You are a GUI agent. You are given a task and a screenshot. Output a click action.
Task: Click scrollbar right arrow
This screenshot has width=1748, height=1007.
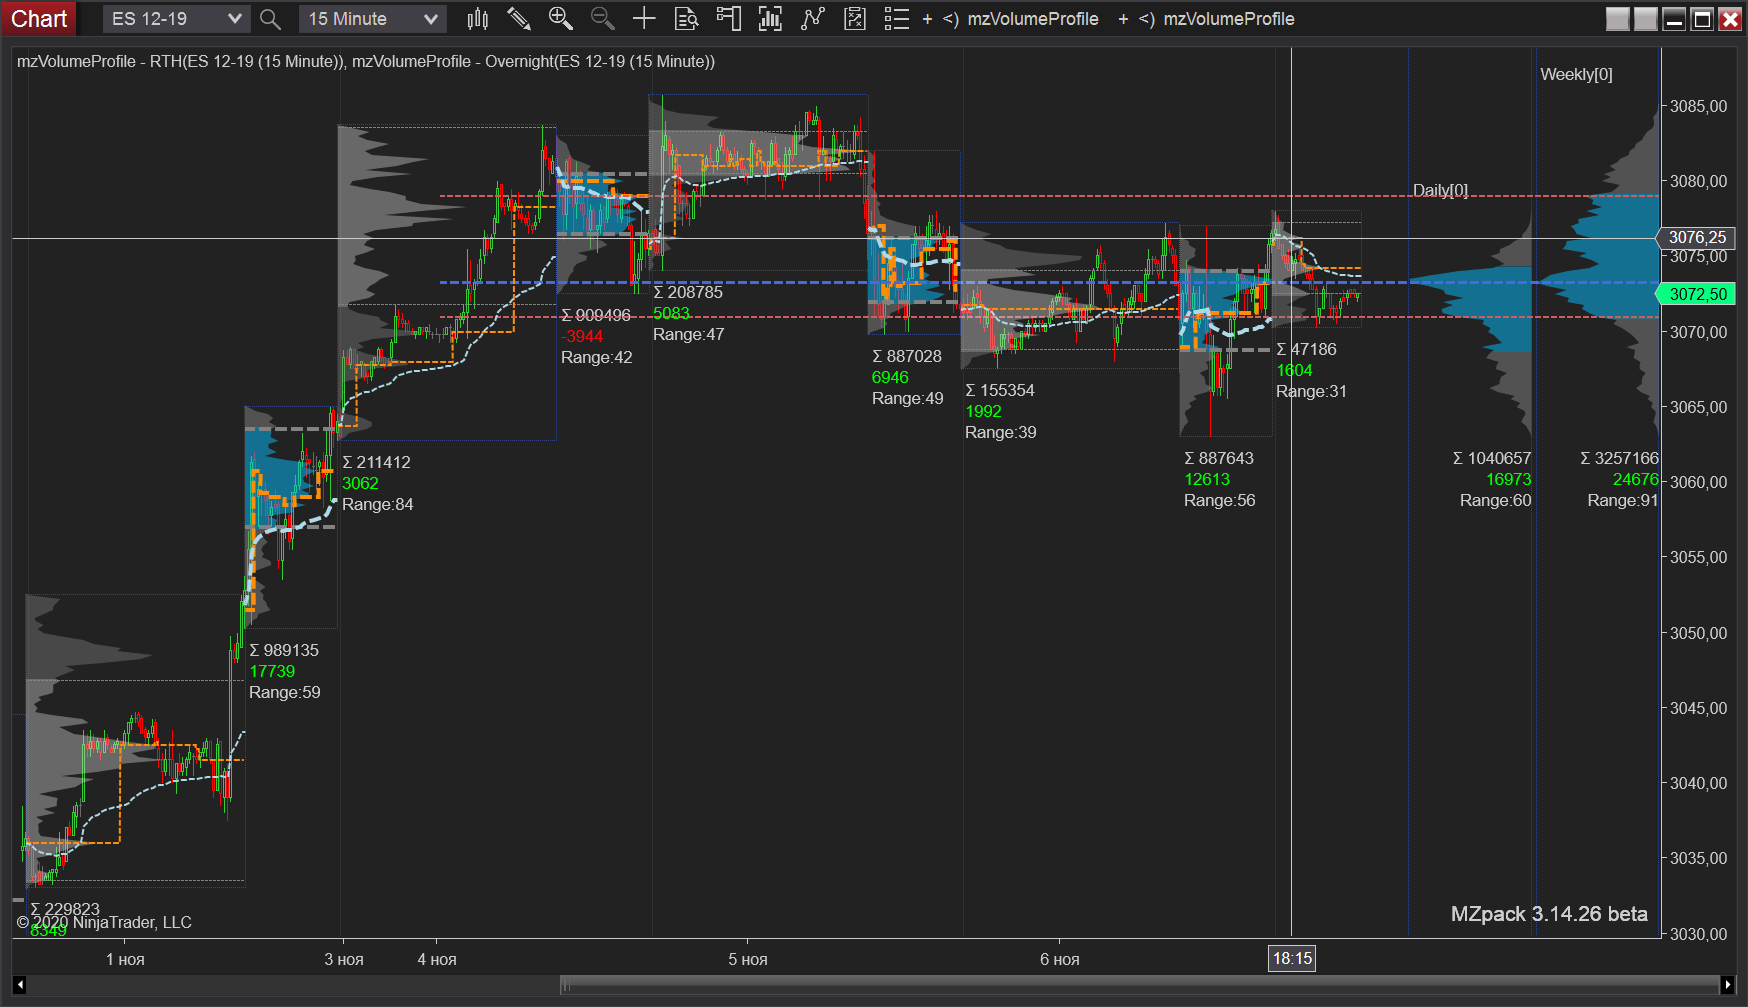point(1727,985)
